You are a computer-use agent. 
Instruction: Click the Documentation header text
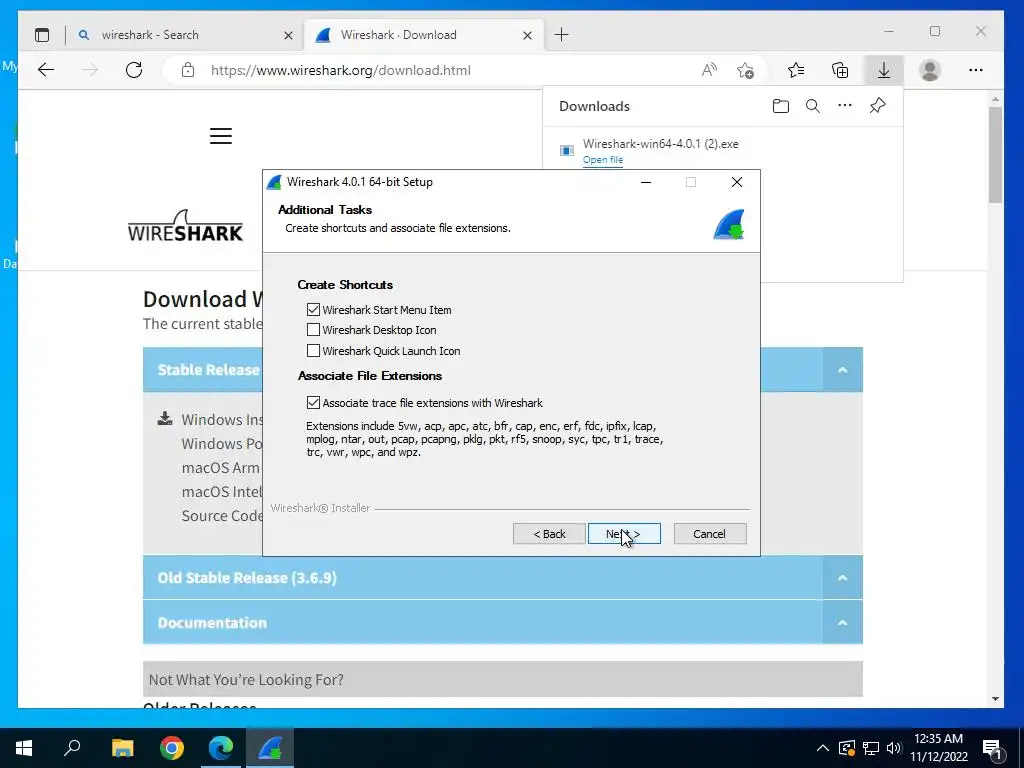pyautogui.click(x=212, y=622)
